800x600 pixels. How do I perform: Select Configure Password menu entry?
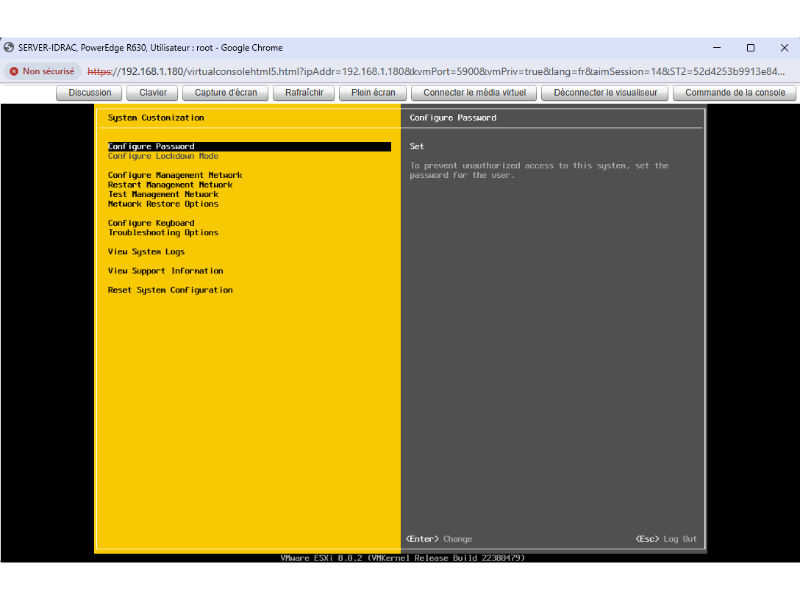(151, 147)
